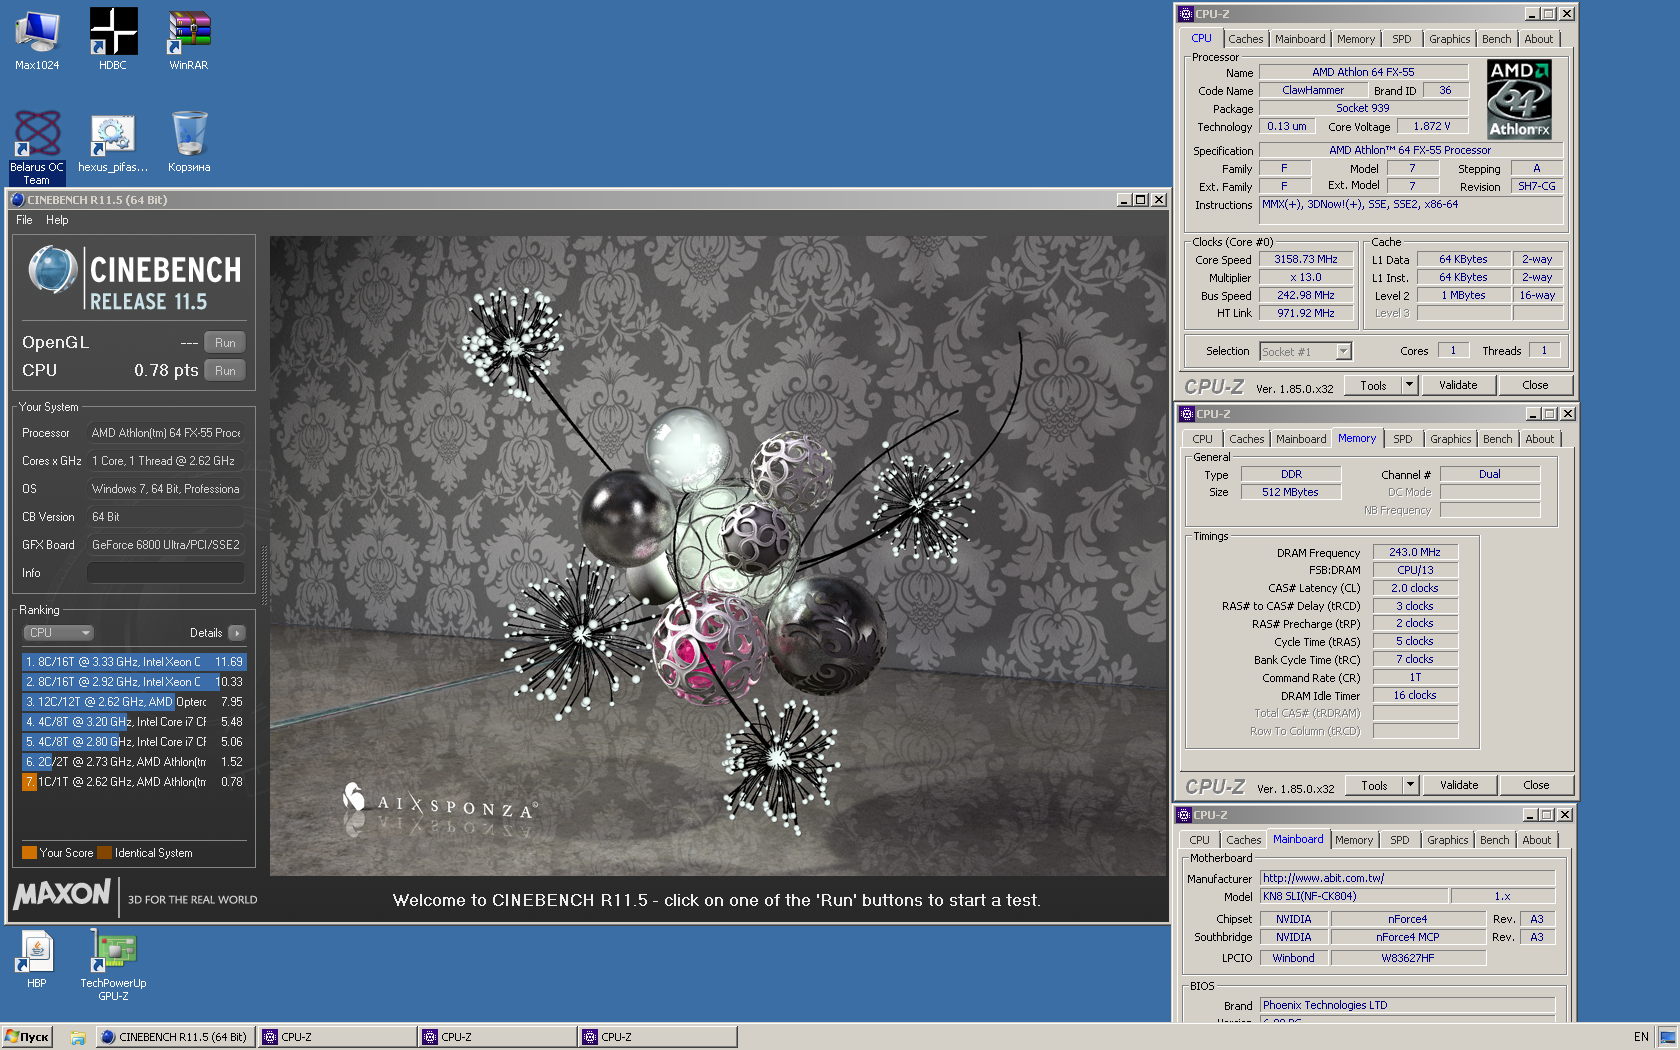This screenshot has height=1050, width=1680.
Task: Select ranking row 1C/1T @ 2.62 GHz AMD Athlon
Action: (x=133, y=782)
